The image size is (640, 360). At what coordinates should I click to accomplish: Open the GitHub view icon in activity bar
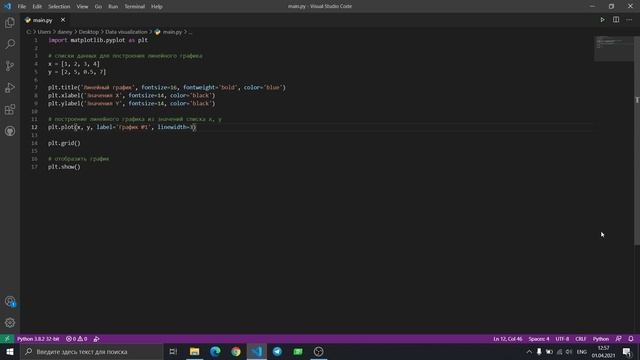coord(10,131)
